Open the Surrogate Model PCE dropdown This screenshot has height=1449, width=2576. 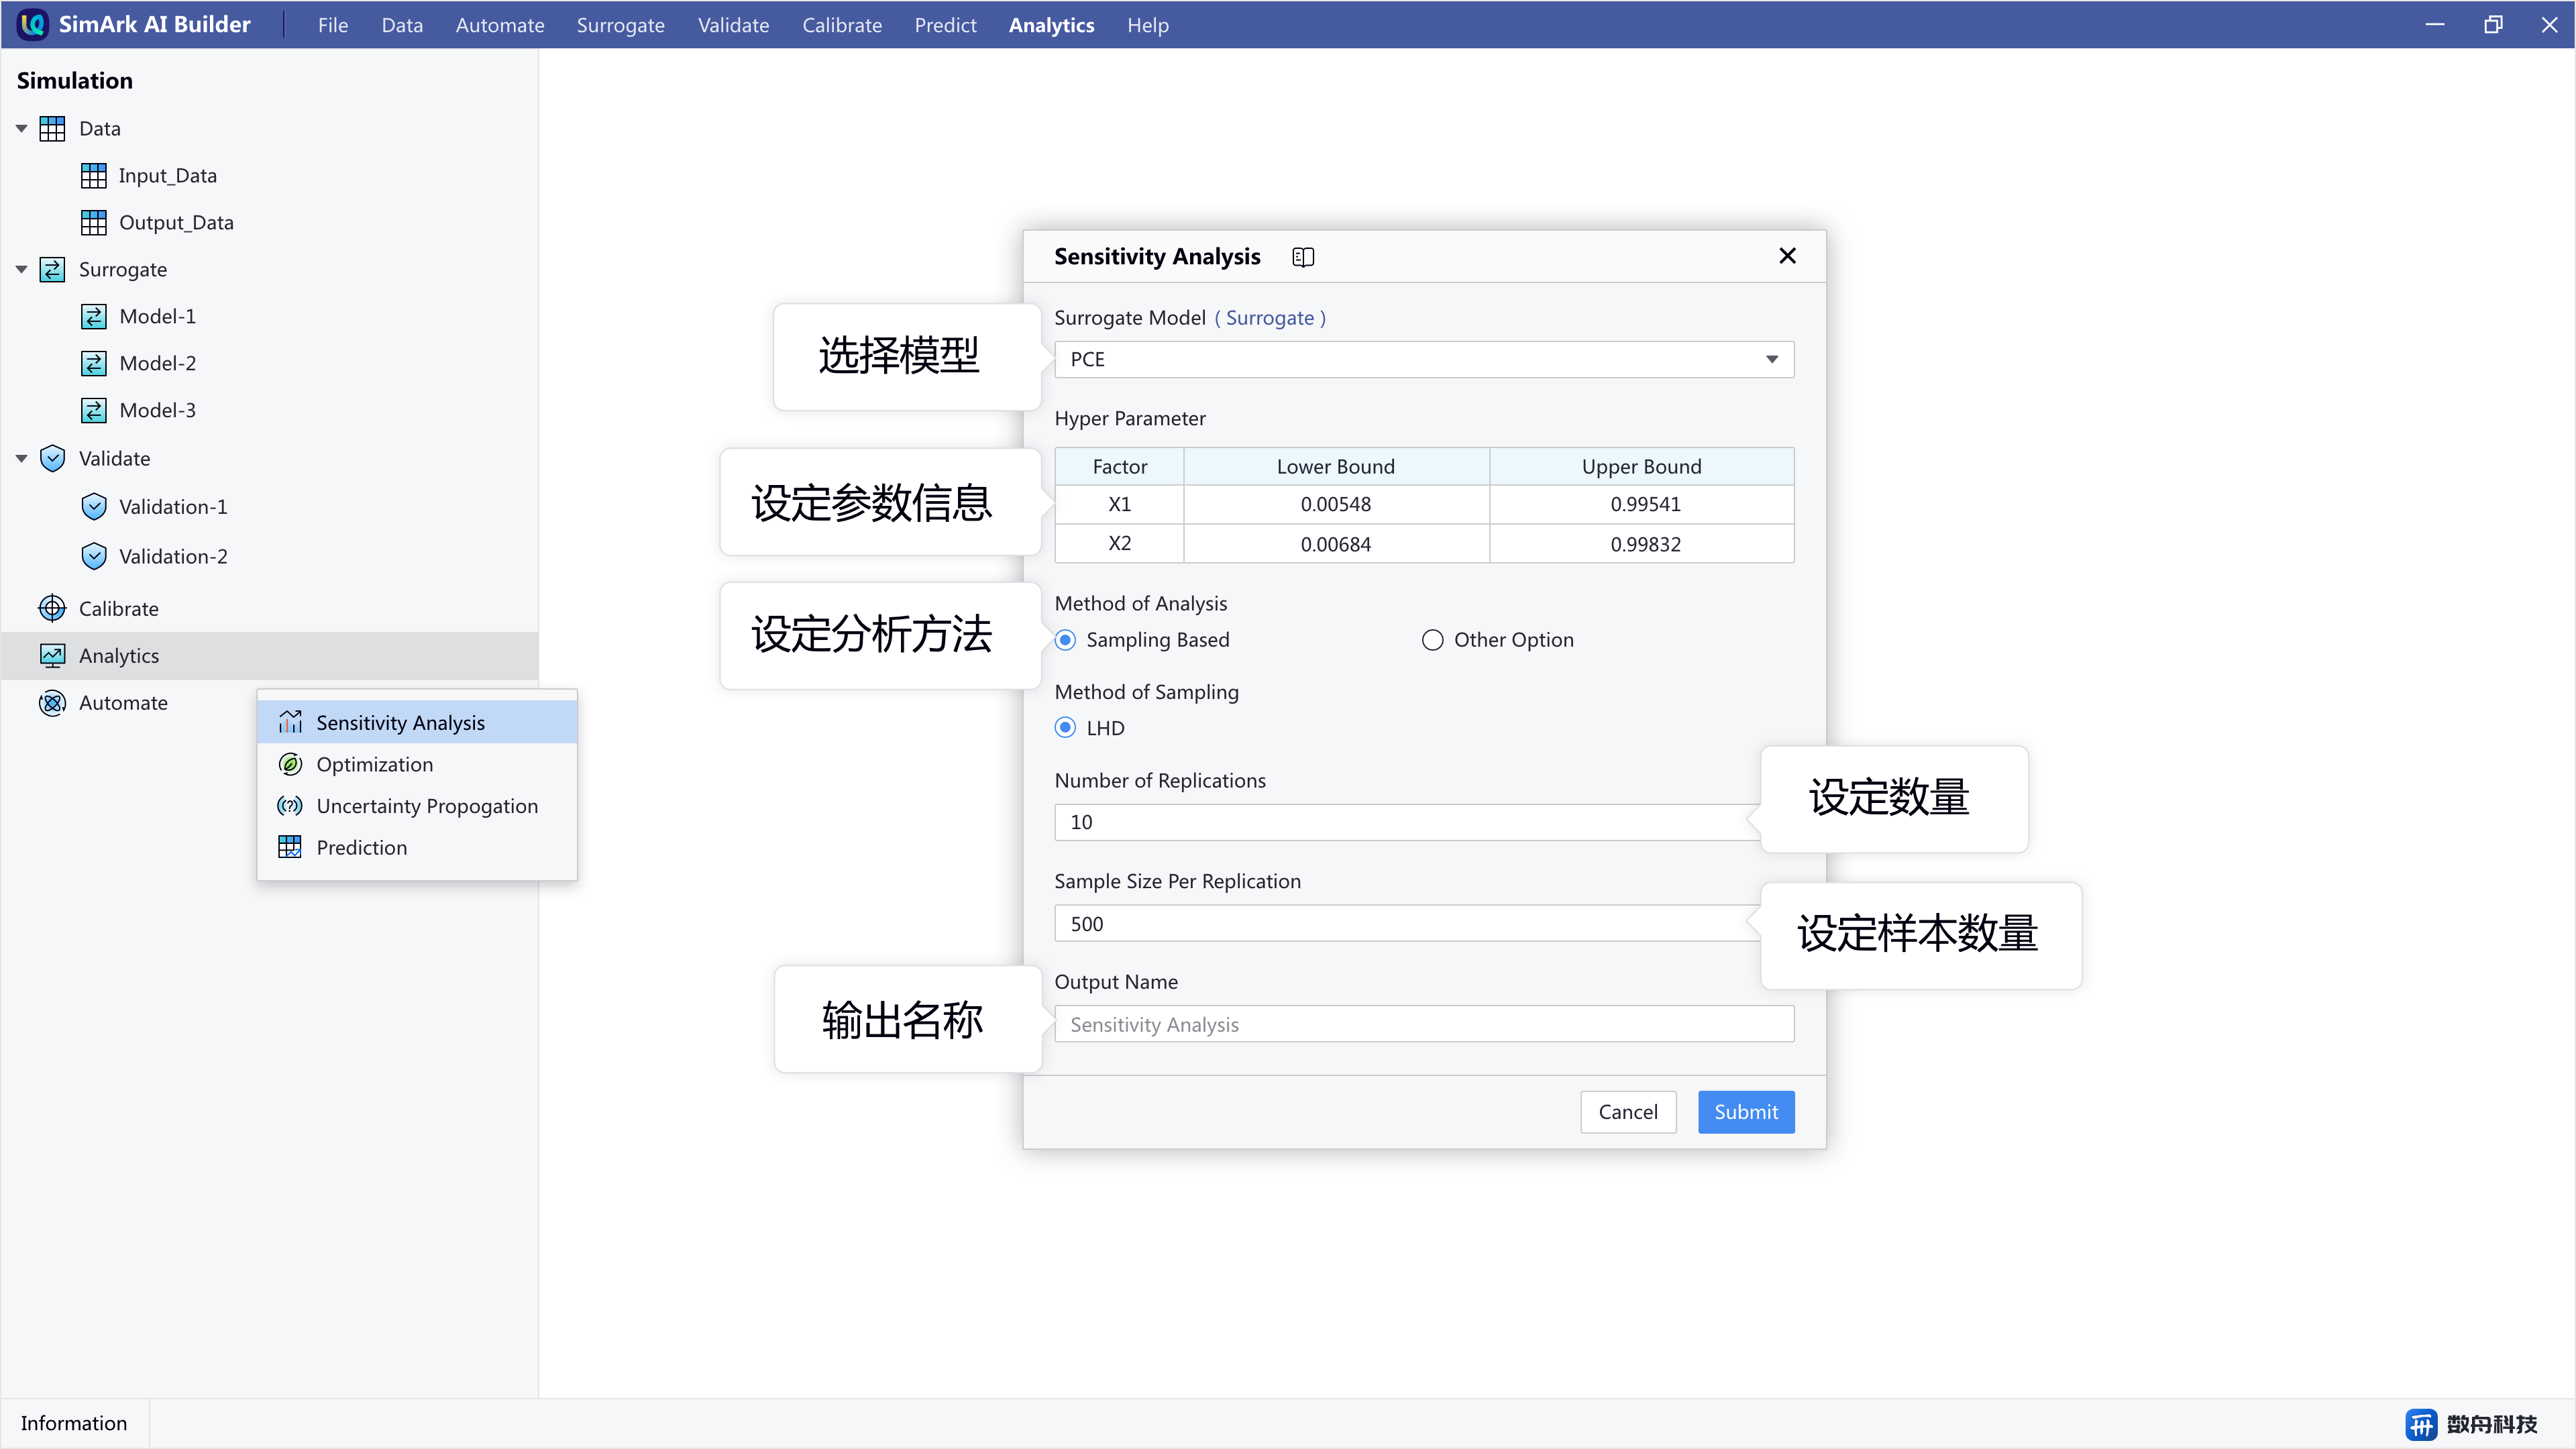[x=1424, y=359]
